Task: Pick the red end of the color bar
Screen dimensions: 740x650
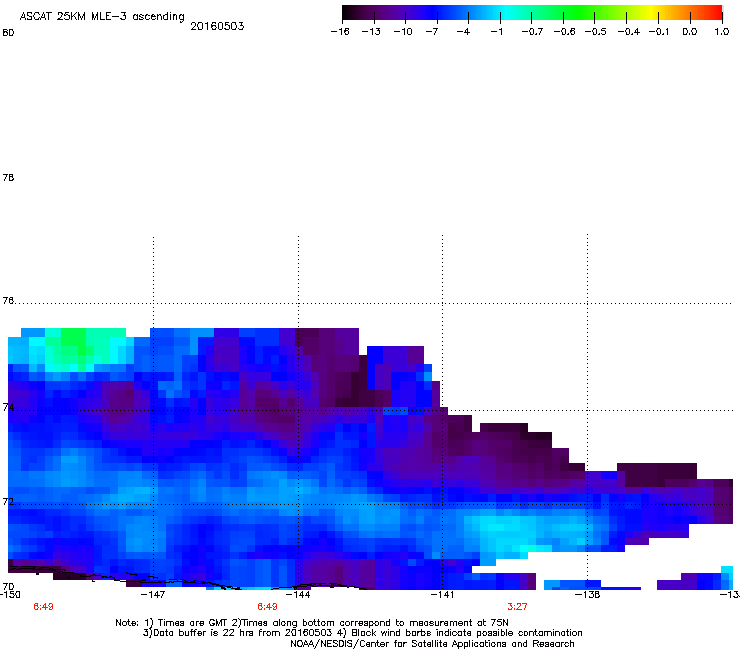Action: pyautogui.click(x=716, y=13)
